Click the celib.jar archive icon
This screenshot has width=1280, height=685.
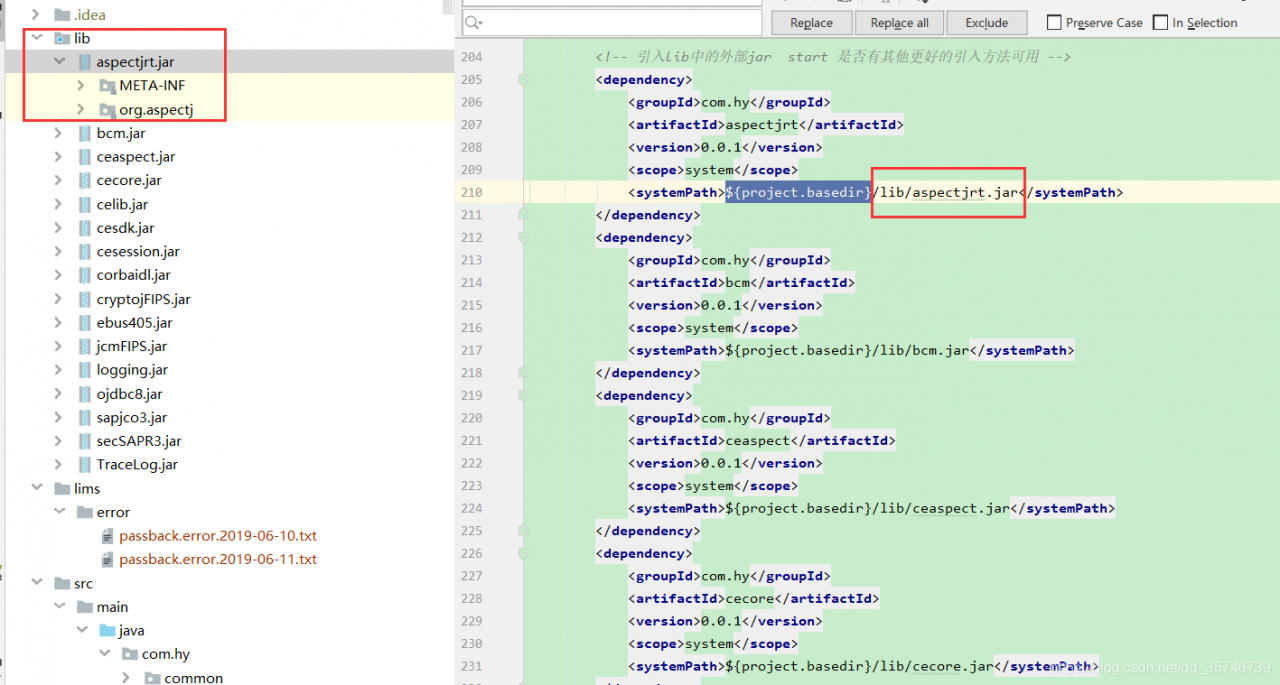point(85,204)
